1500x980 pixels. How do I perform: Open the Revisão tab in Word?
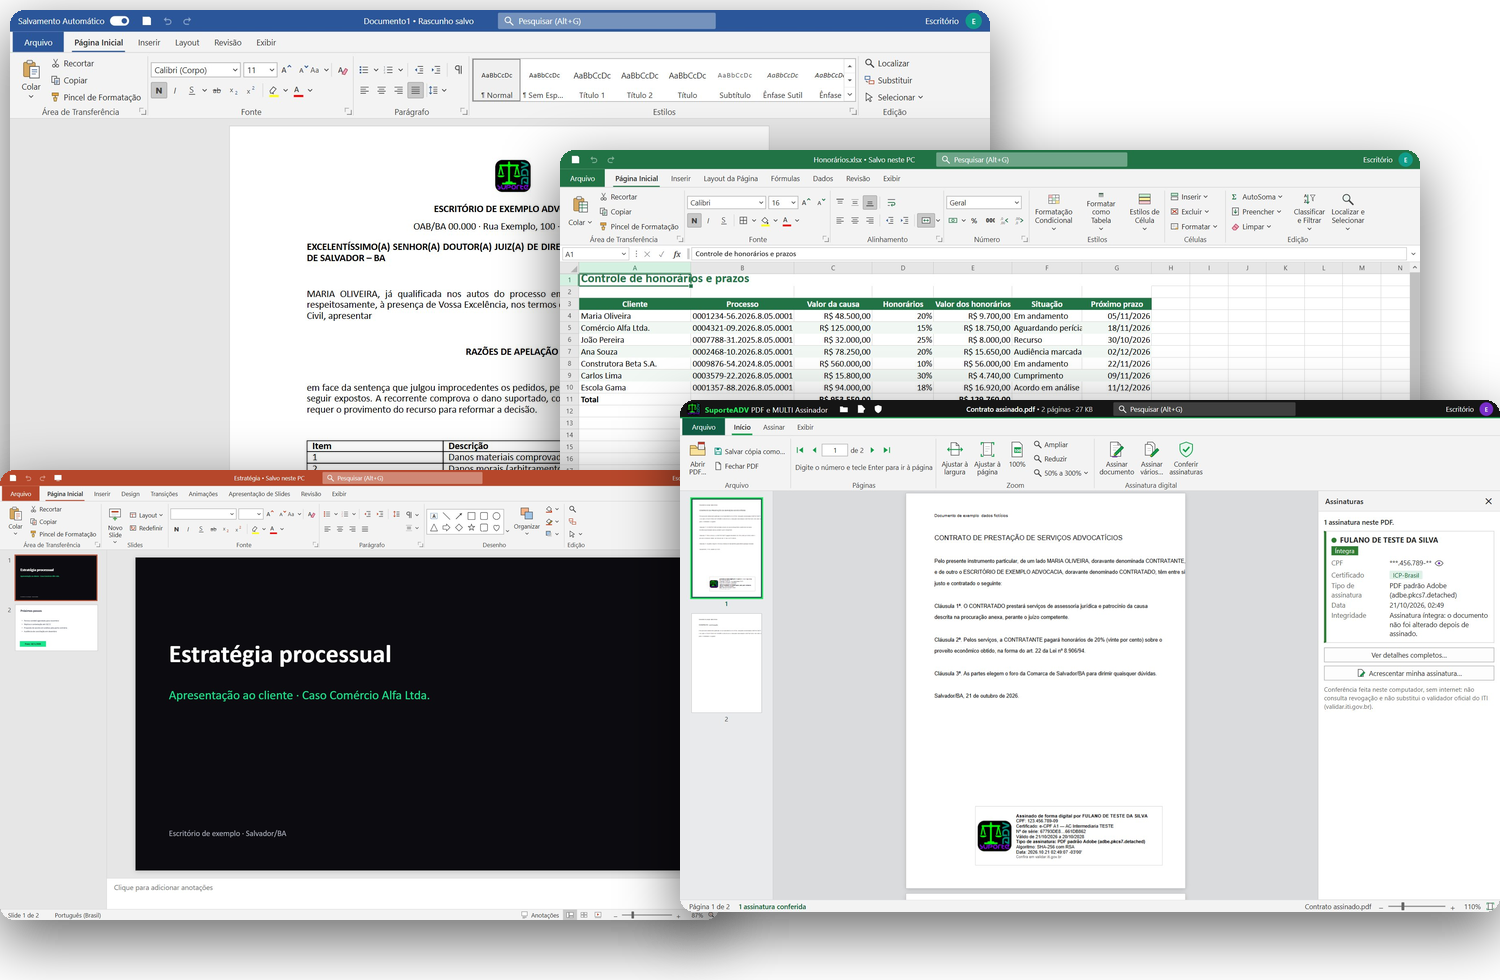228,43
